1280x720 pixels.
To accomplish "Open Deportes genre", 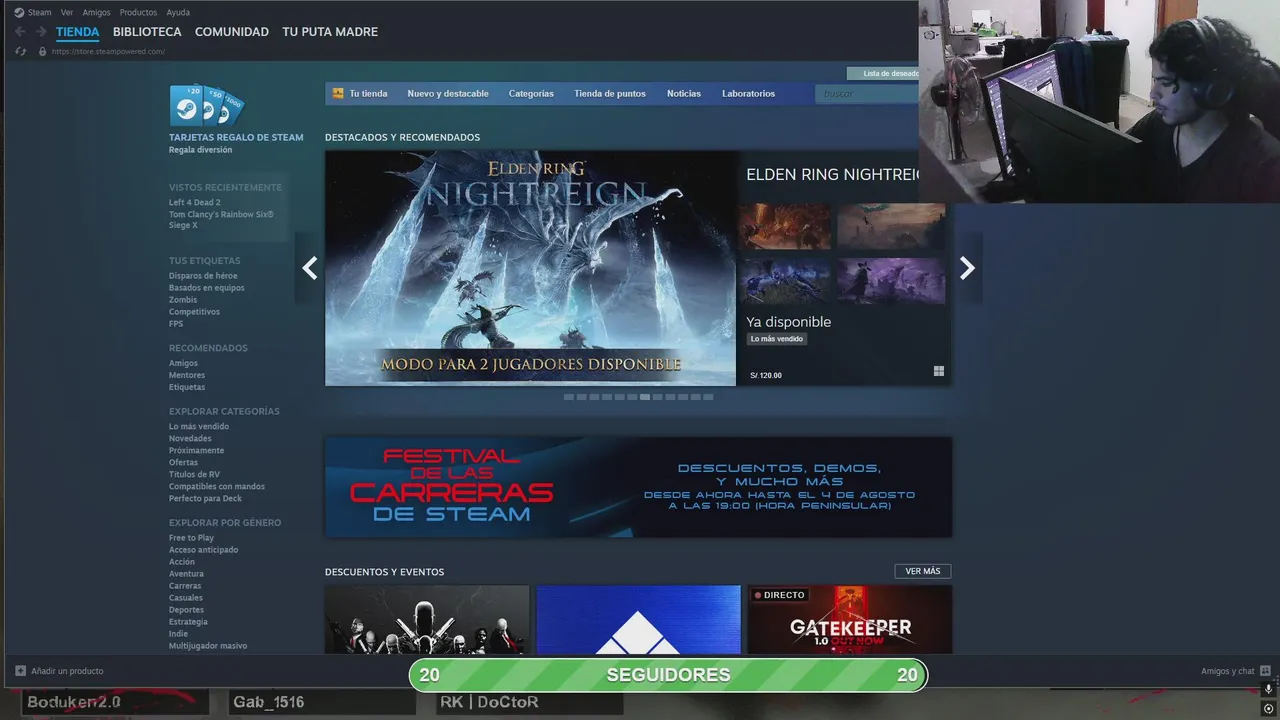I will [x=186, y=610].
